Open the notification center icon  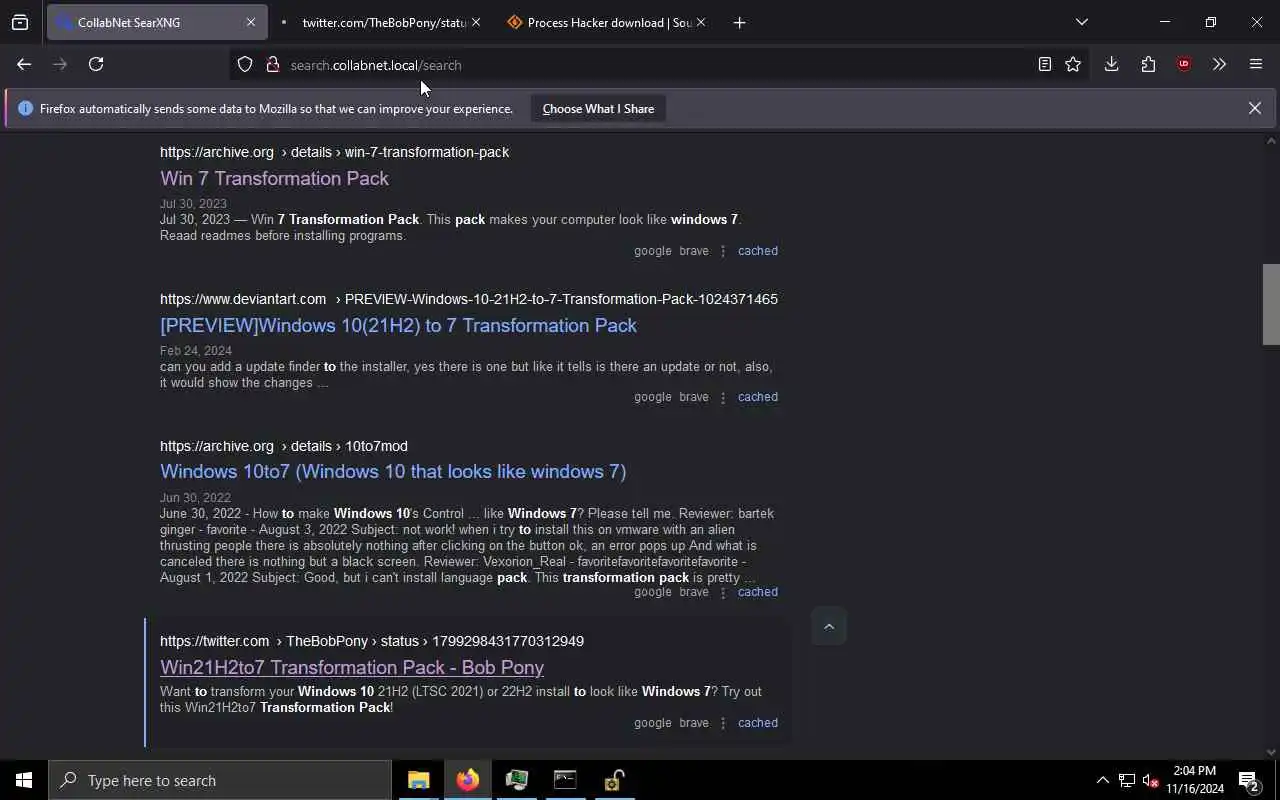click(1249, 780)
